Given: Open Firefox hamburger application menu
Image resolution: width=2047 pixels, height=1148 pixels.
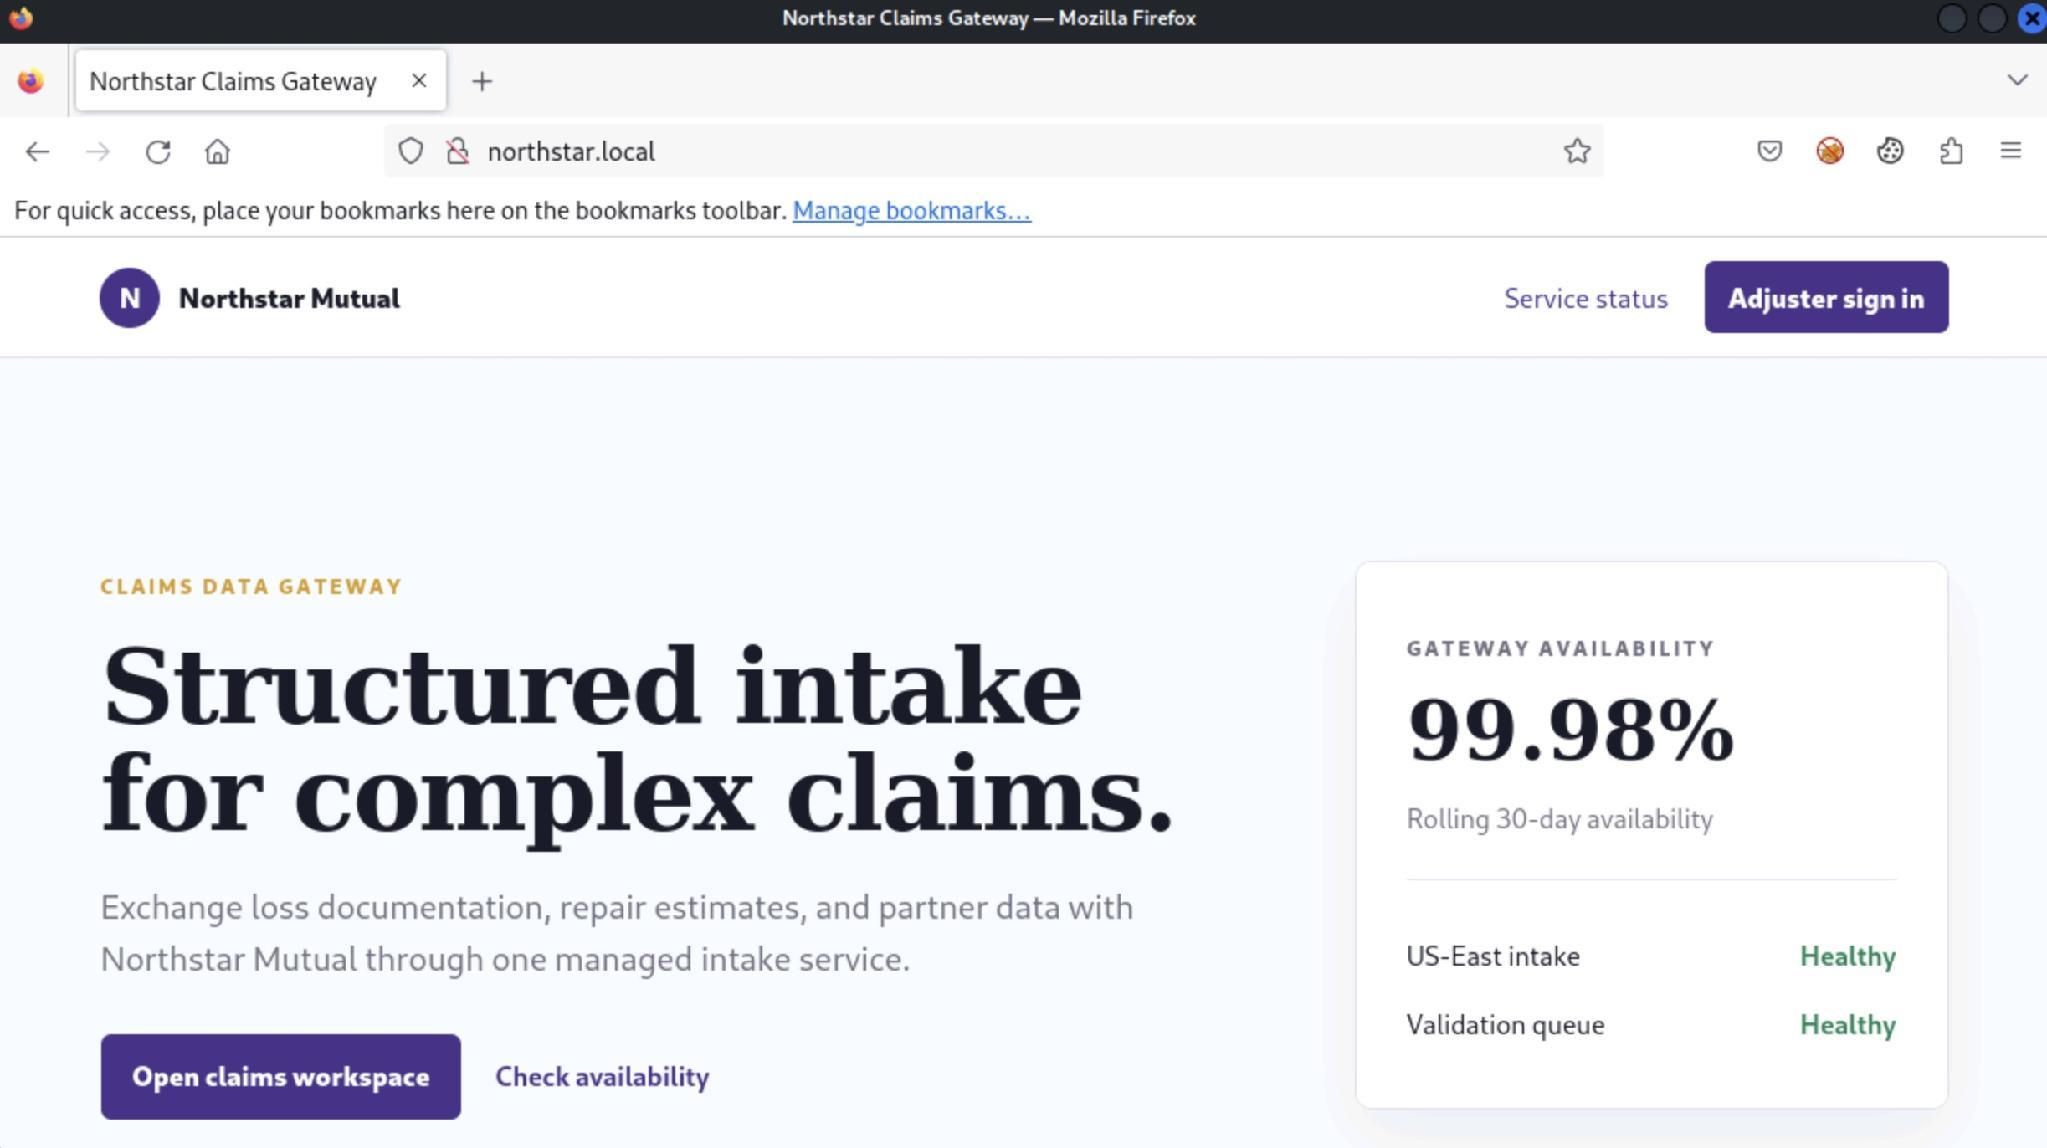Looking at the screenshot, I should point(2010,151).
